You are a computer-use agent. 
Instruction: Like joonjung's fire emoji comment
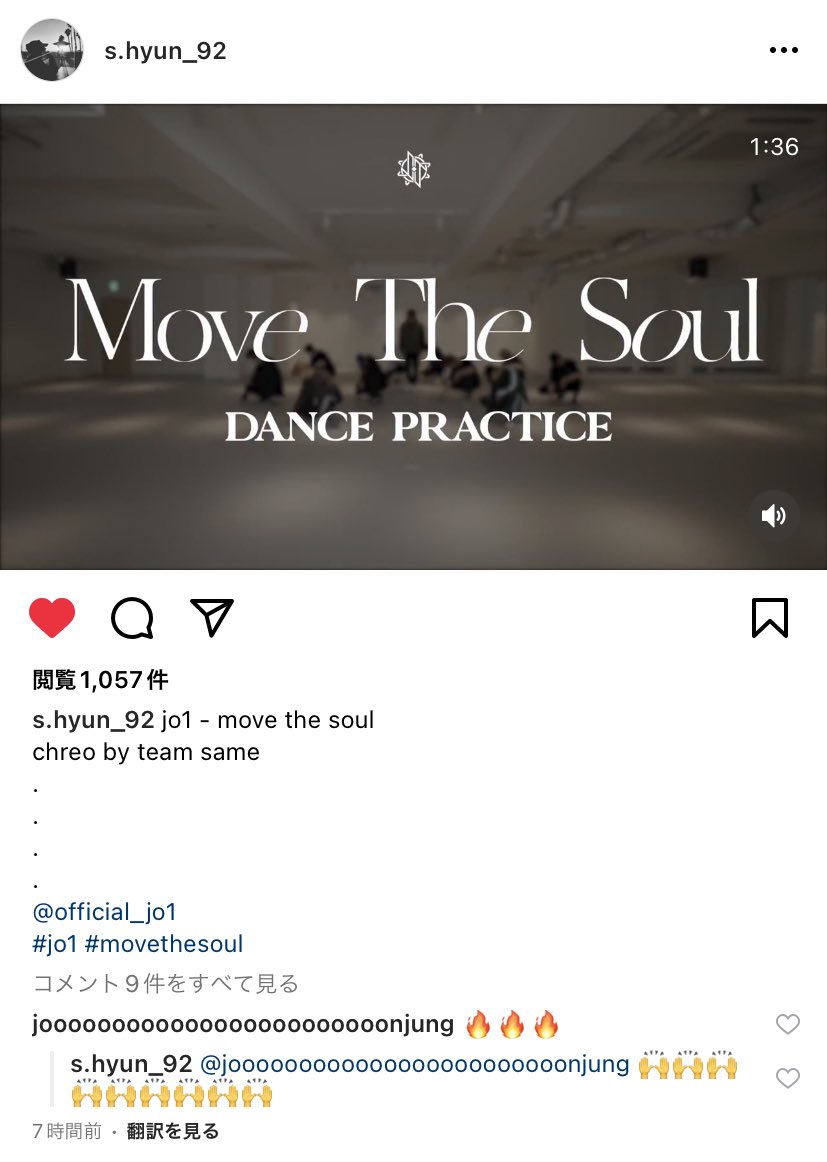(788, 1024)
